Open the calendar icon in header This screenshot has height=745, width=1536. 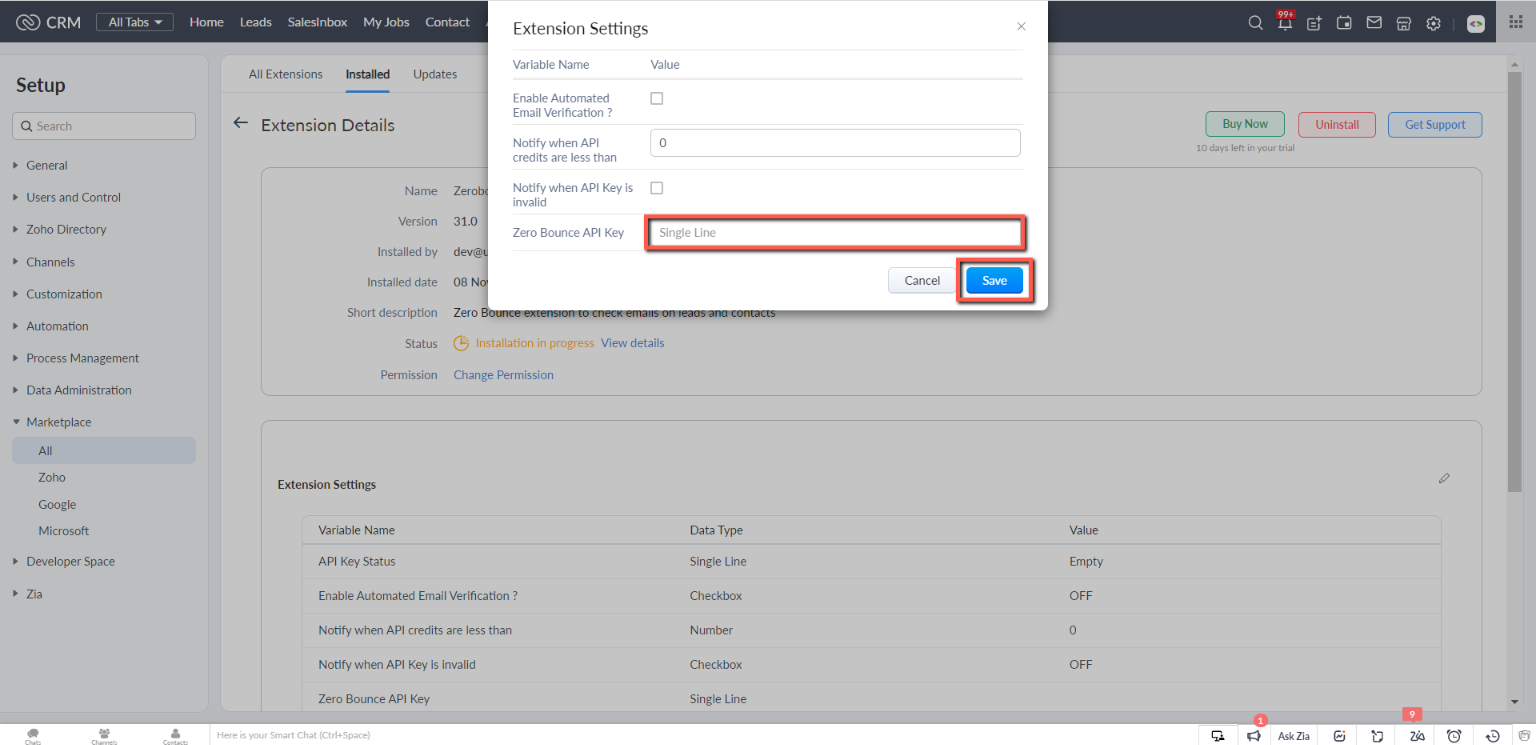[x=1344, y=23]
